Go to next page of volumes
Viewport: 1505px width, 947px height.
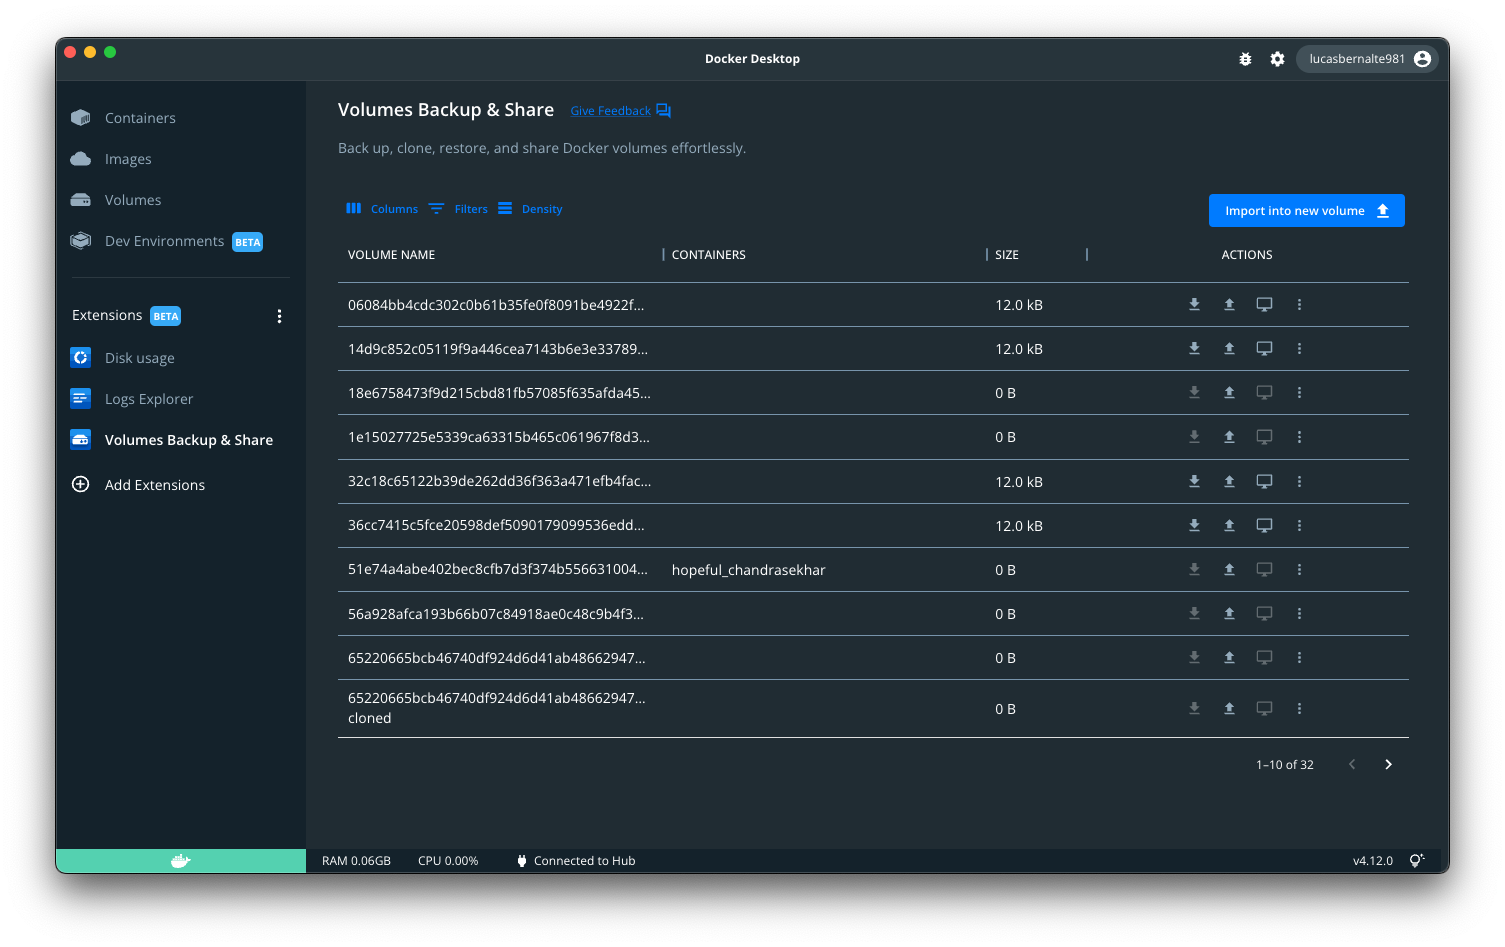[1388, 765]
